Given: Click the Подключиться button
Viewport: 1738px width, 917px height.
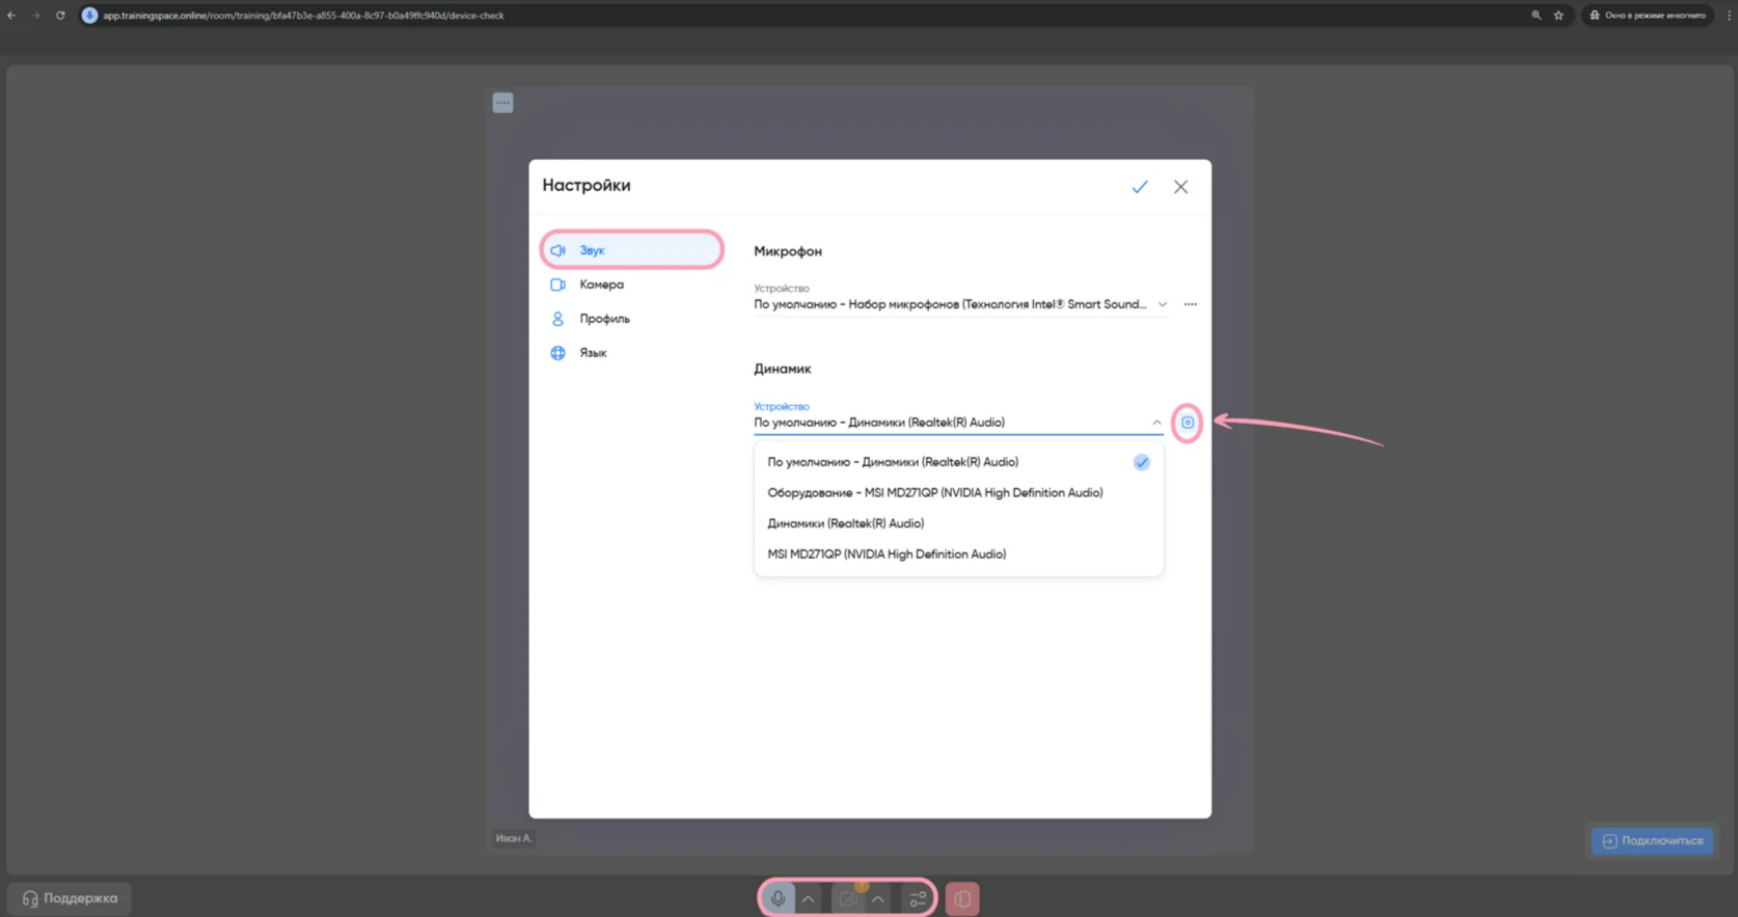Looking at the screenshot, I should [1652, 841].
